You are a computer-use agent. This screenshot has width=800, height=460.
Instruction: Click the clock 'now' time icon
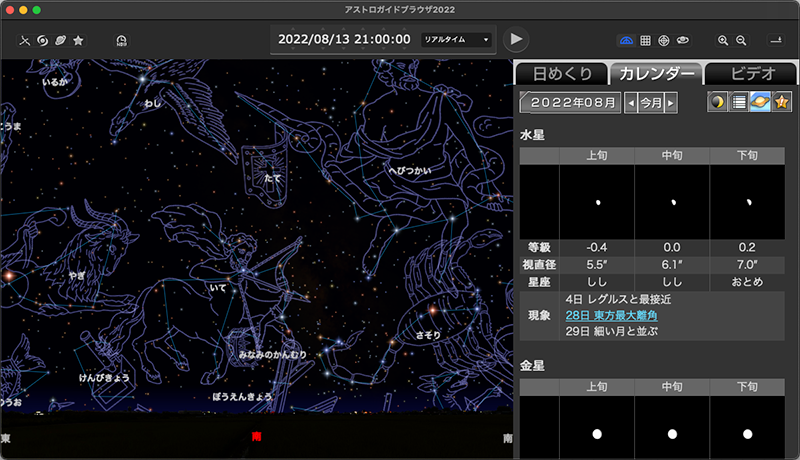[121, 40]
